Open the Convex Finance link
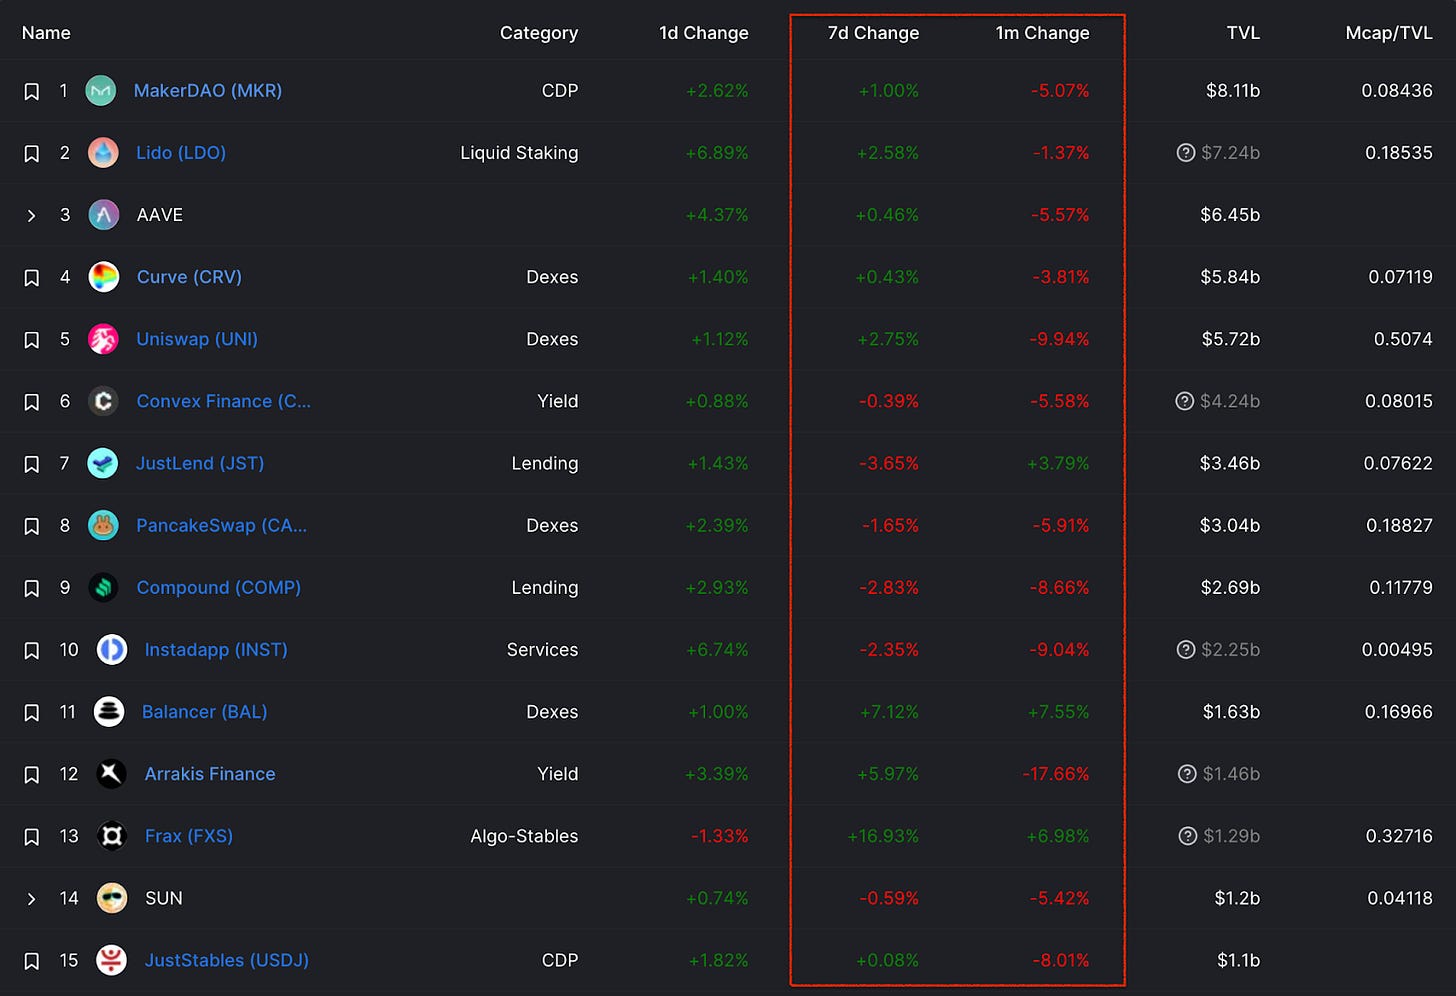The width and height of the screenshot is (1456, 996). pos(224,401)
